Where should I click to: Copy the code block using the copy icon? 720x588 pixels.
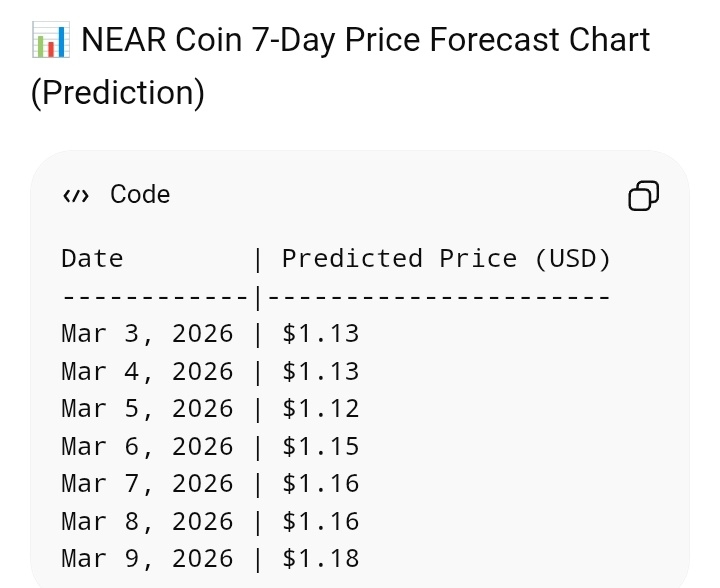coord(643,195)
